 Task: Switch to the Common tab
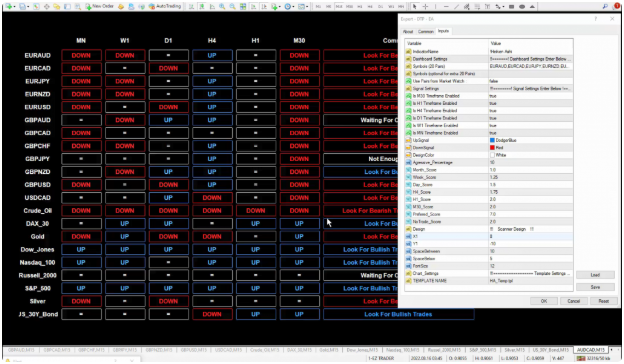click(425, 31)
